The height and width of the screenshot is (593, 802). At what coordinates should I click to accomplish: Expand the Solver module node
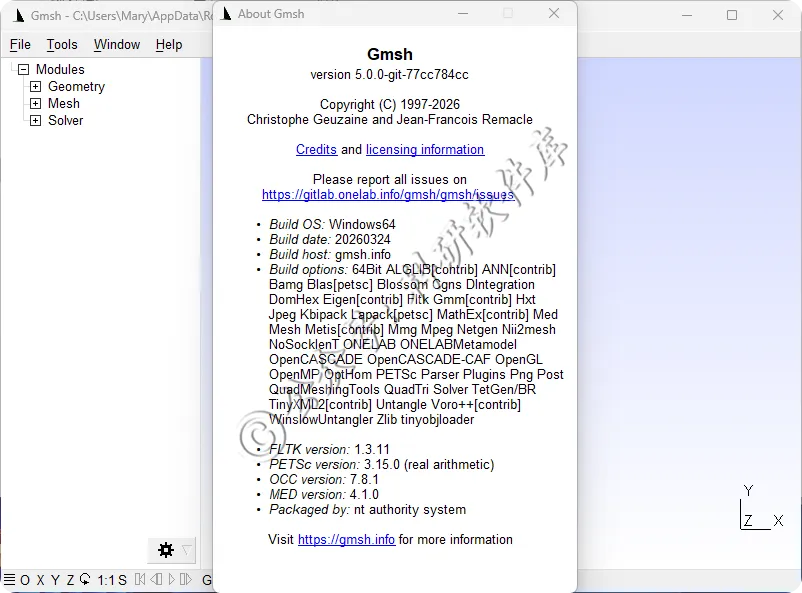35,121
